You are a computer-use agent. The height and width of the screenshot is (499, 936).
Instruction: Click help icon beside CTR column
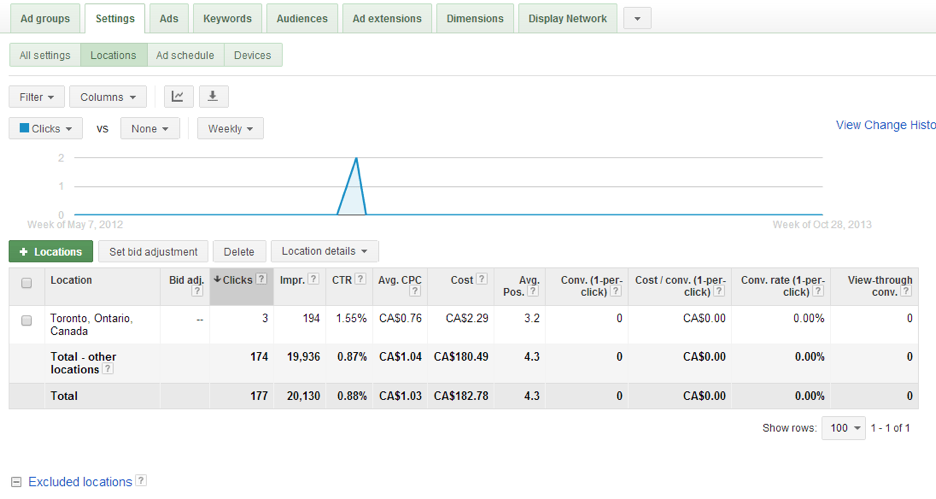click(360, 280)
